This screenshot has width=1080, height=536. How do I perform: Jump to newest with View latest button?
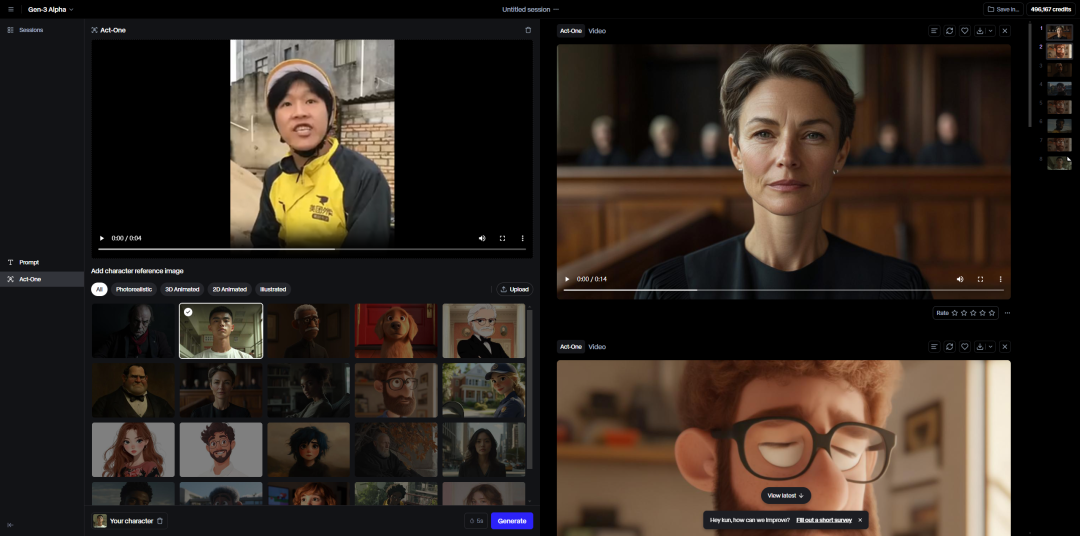785,495
